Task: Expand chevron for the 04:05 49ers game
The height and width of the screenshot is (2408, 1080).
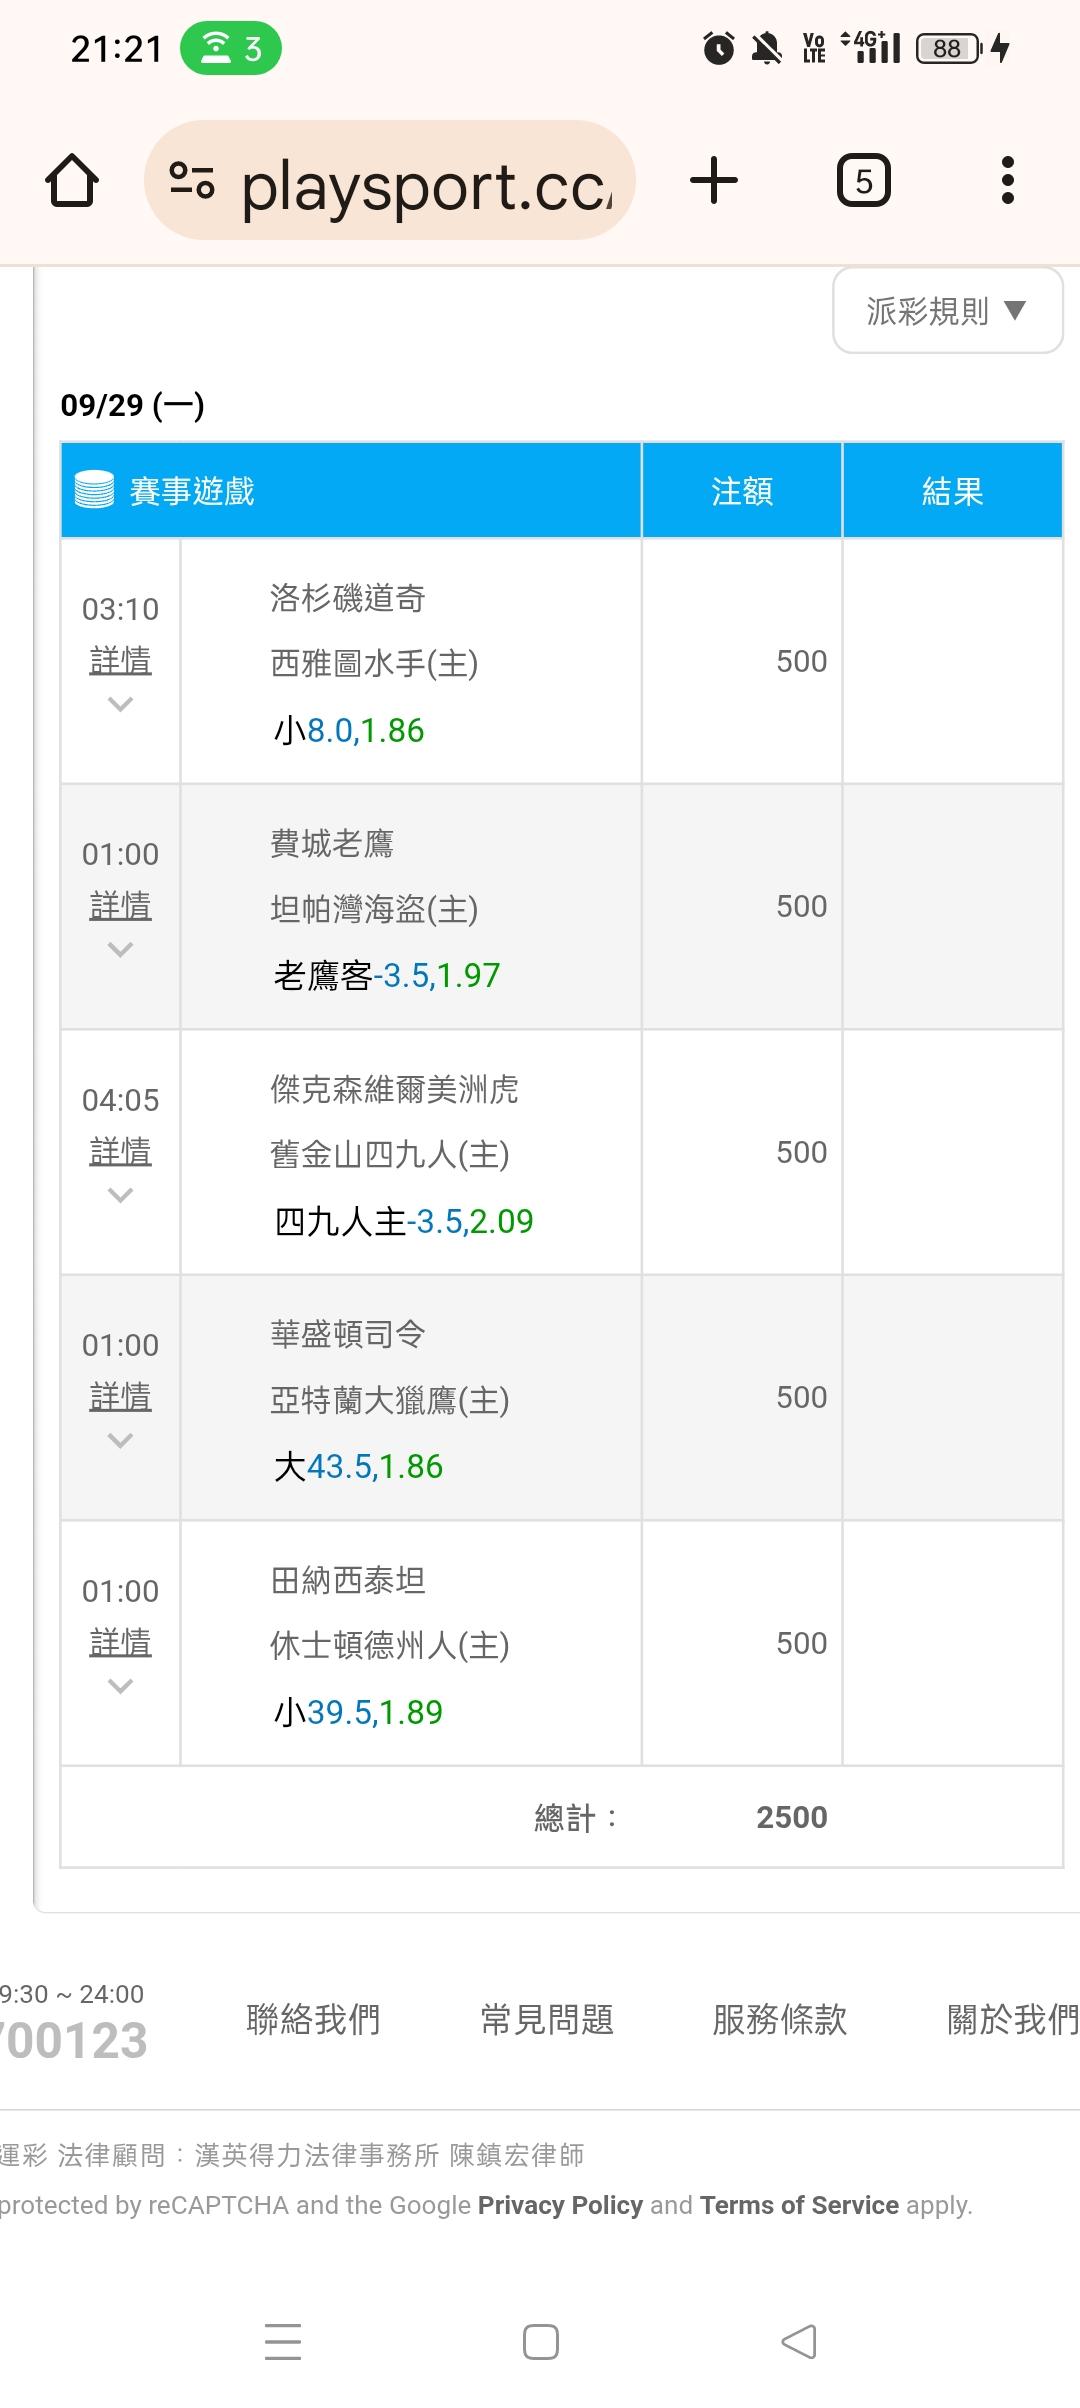Action: click(120, 1195)
